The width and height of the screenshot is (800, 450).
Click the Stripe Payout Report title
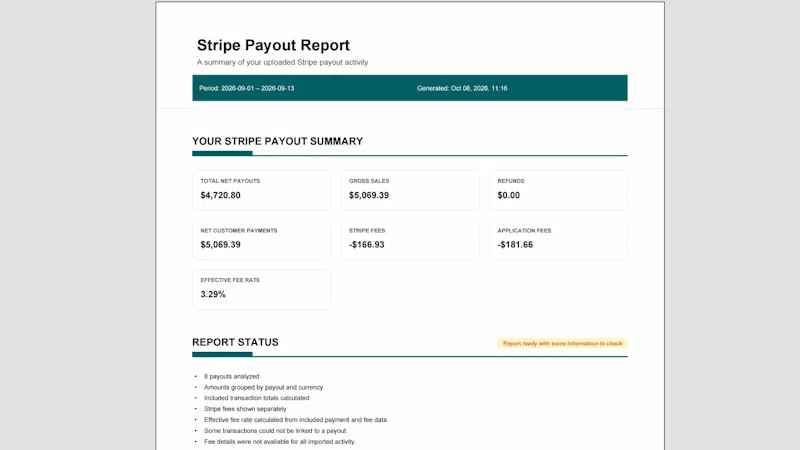pyautogui.click(x=273, y=45)
